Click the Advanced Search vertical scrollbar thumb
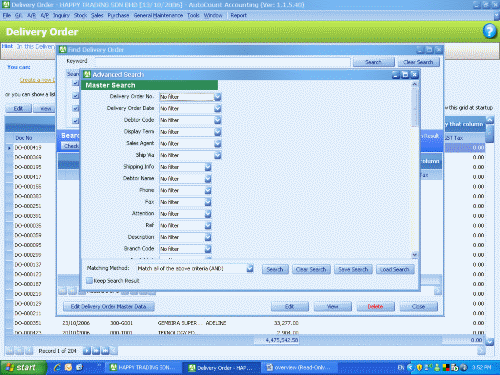500x375 pixels. pos(415,107)
